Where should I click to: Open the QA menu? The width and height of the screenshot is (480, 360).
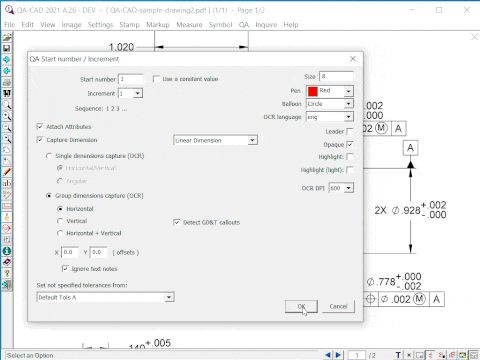[x=244, y=25]
